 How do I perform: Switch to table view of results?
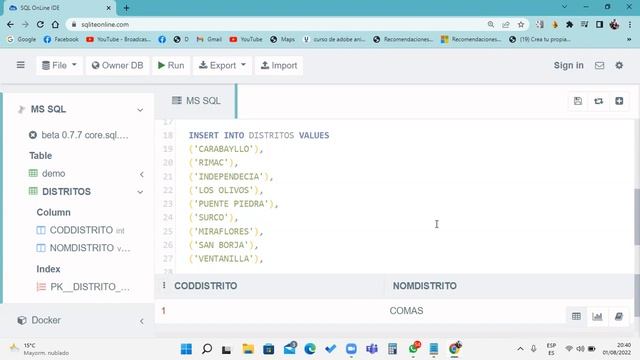coord(576,316)
